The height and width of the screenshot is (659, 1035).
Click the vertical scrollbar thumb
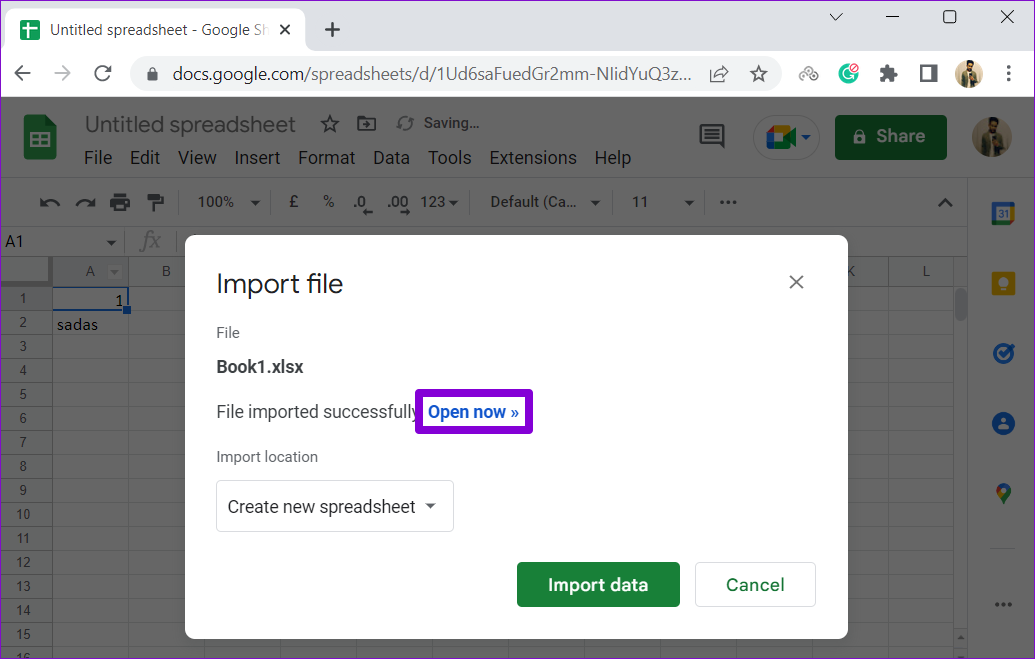coord(960,304)
